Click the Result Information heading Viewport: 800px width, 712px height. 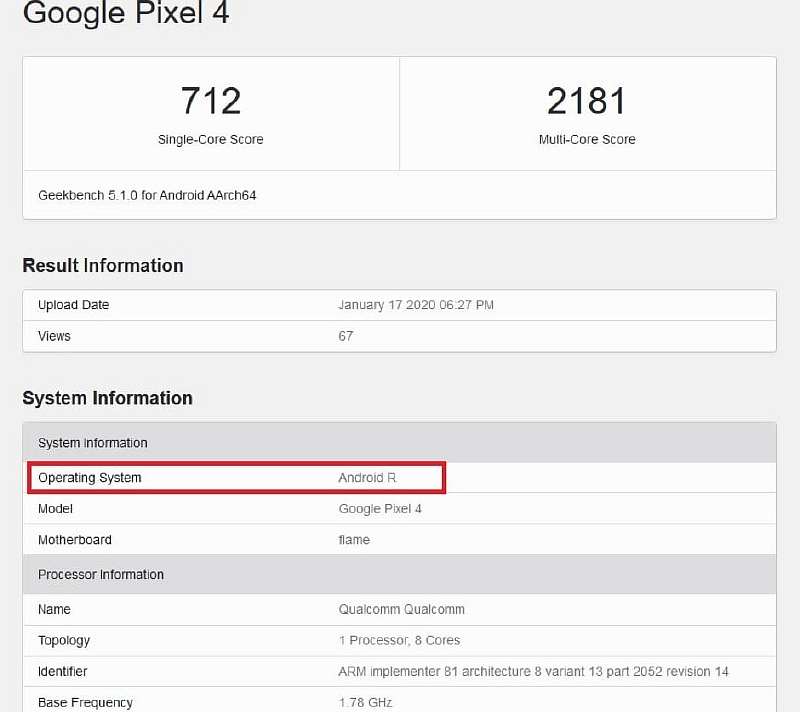(x=103, y=266)
